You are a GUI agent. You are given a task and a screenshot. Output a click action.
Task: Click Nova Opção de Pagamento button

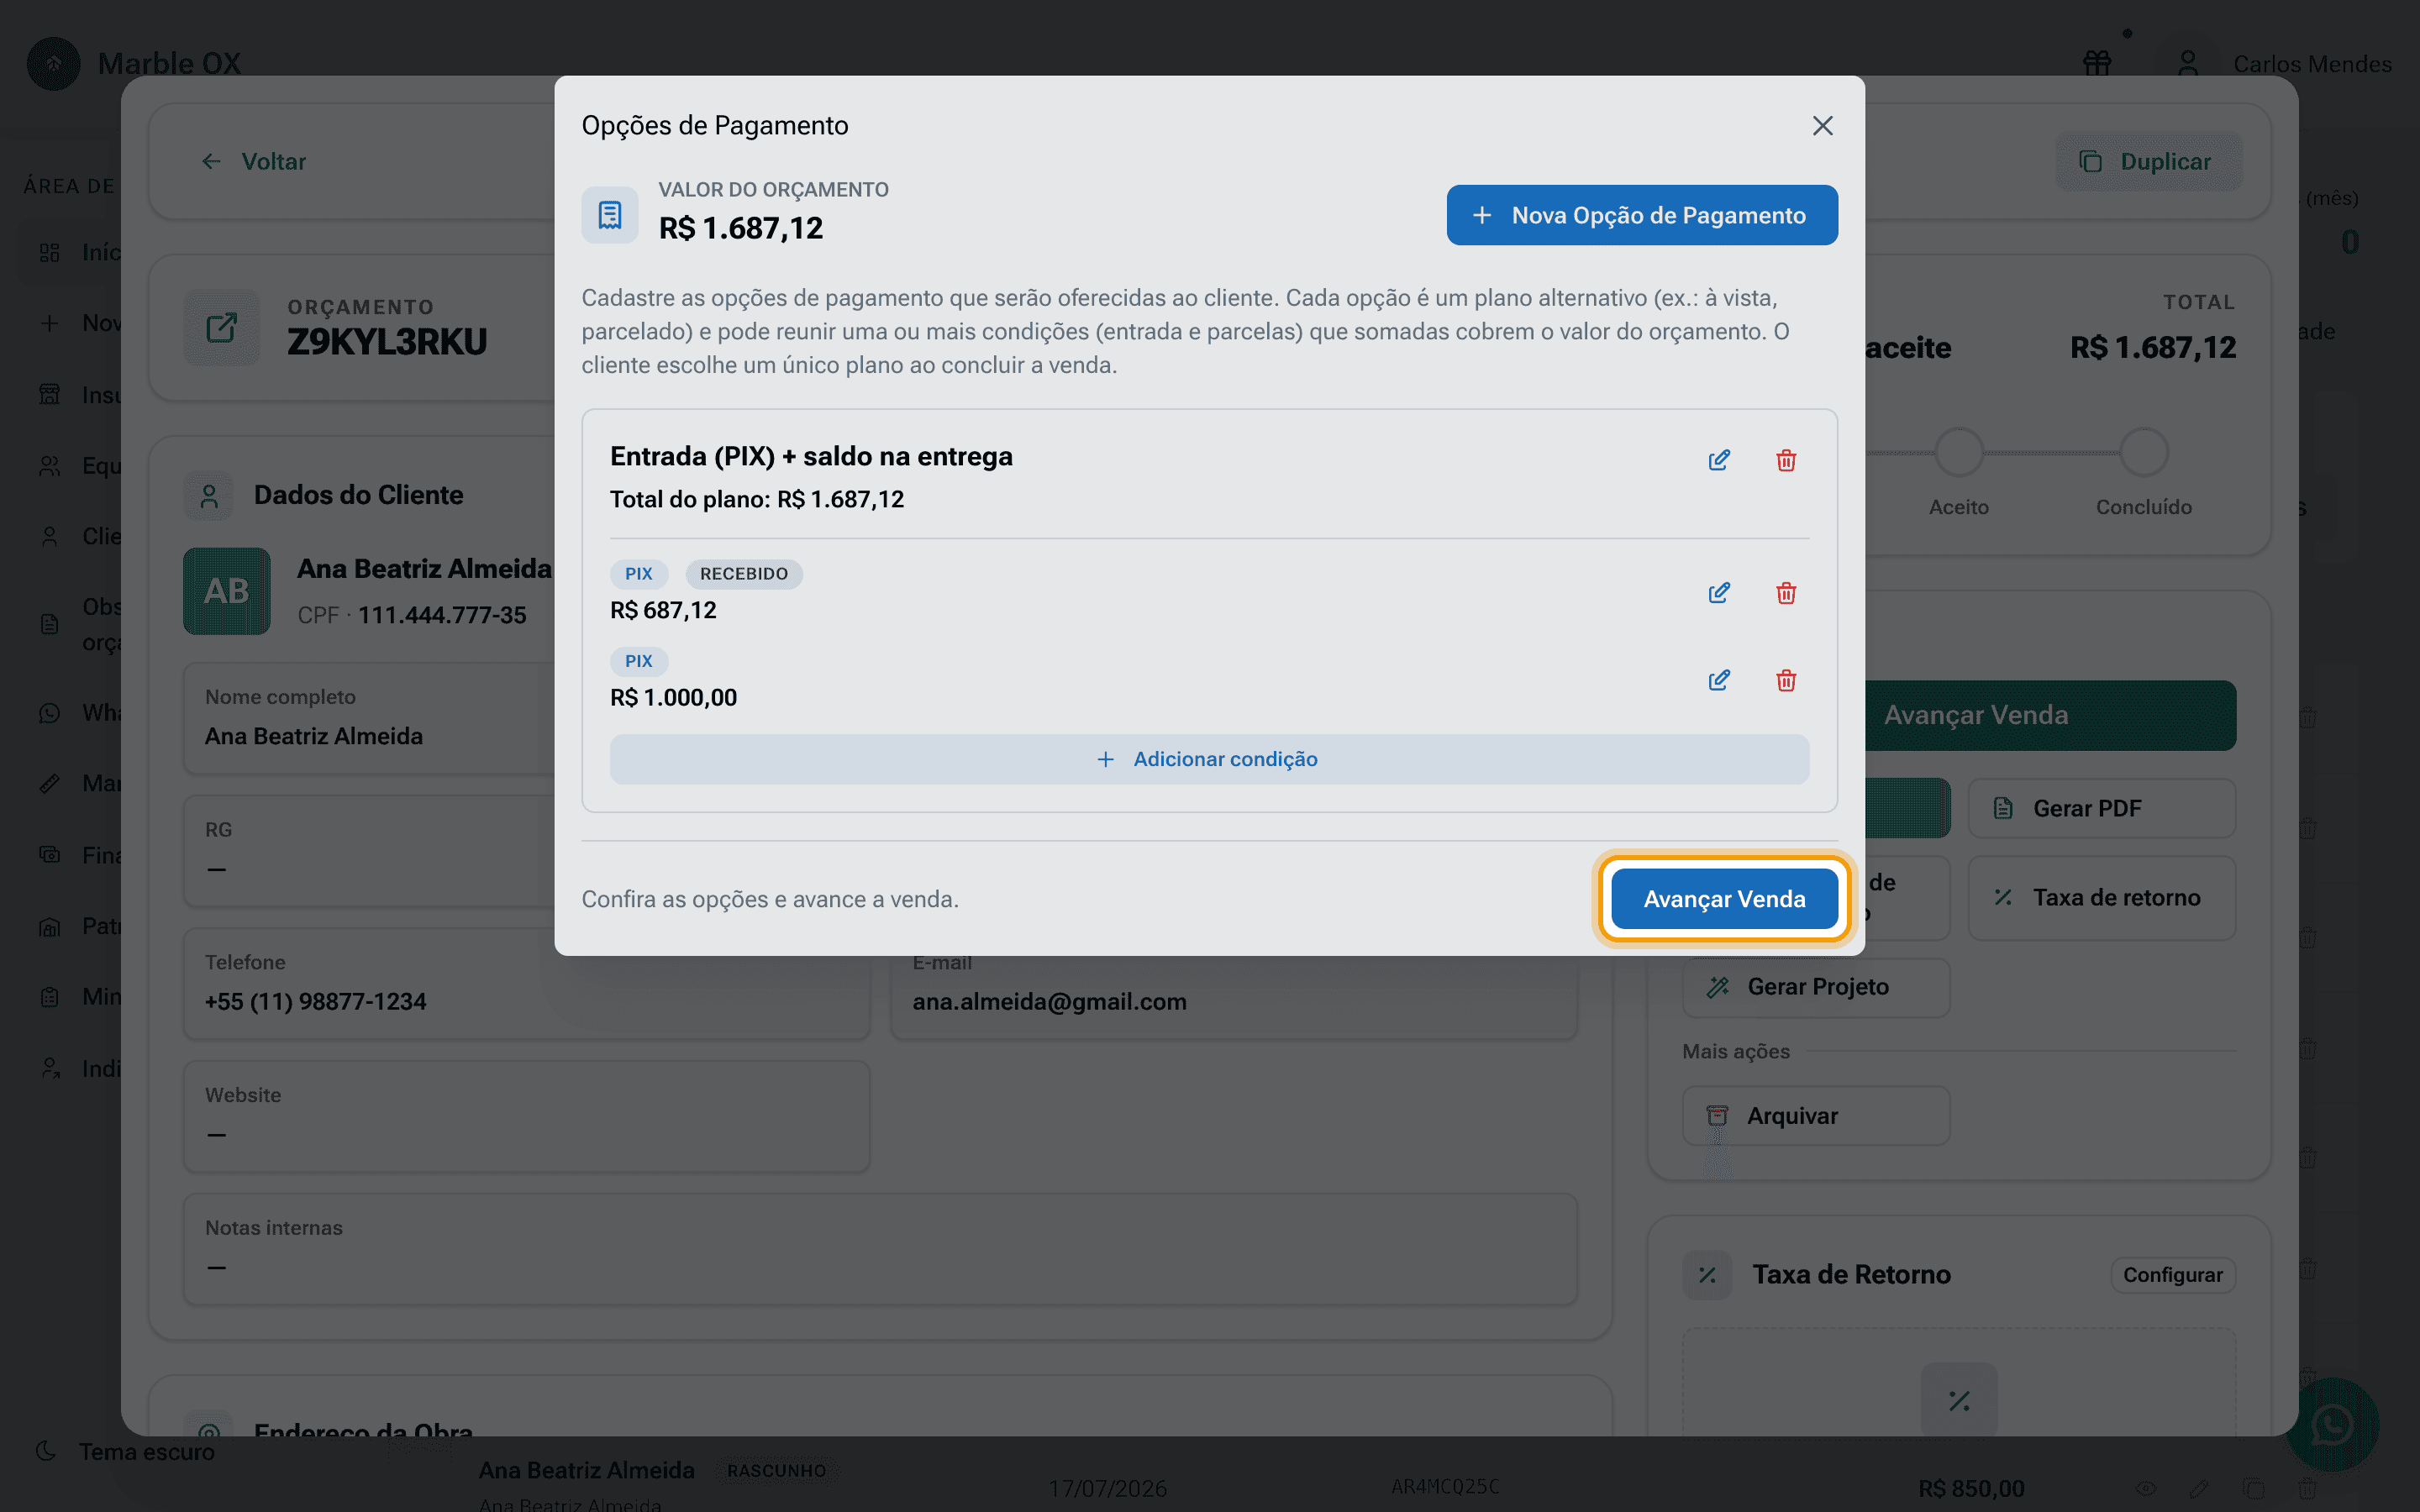pos(1641,215)
